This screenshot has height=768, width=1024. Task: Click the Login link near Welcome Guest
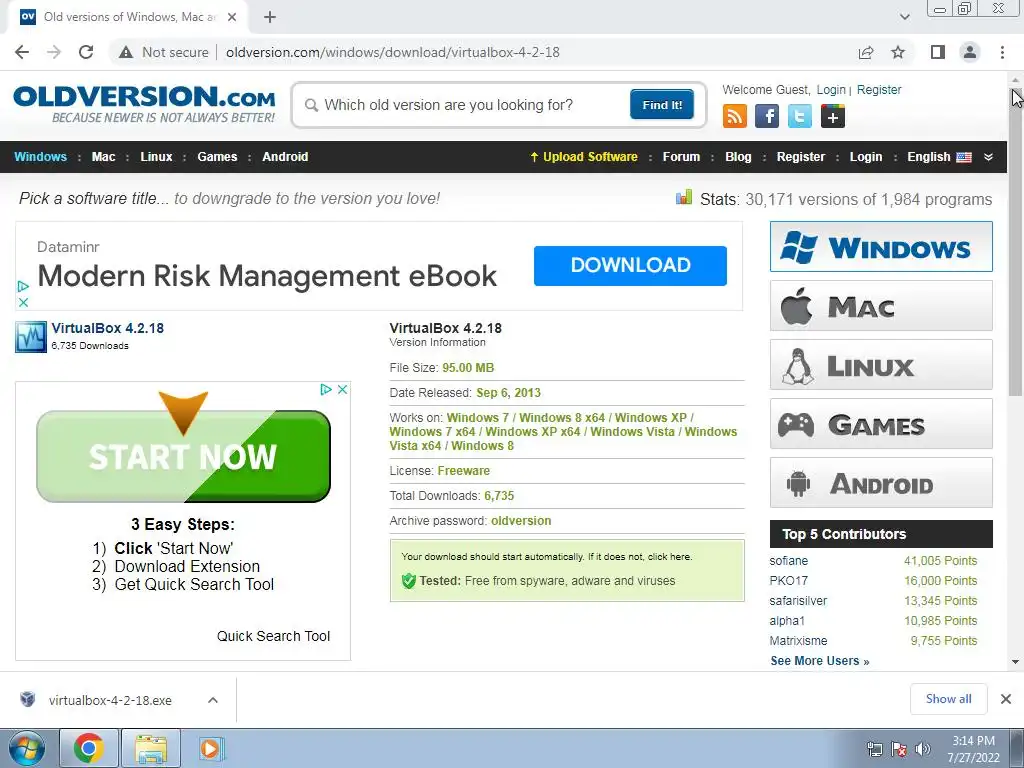tap(831, 90)
